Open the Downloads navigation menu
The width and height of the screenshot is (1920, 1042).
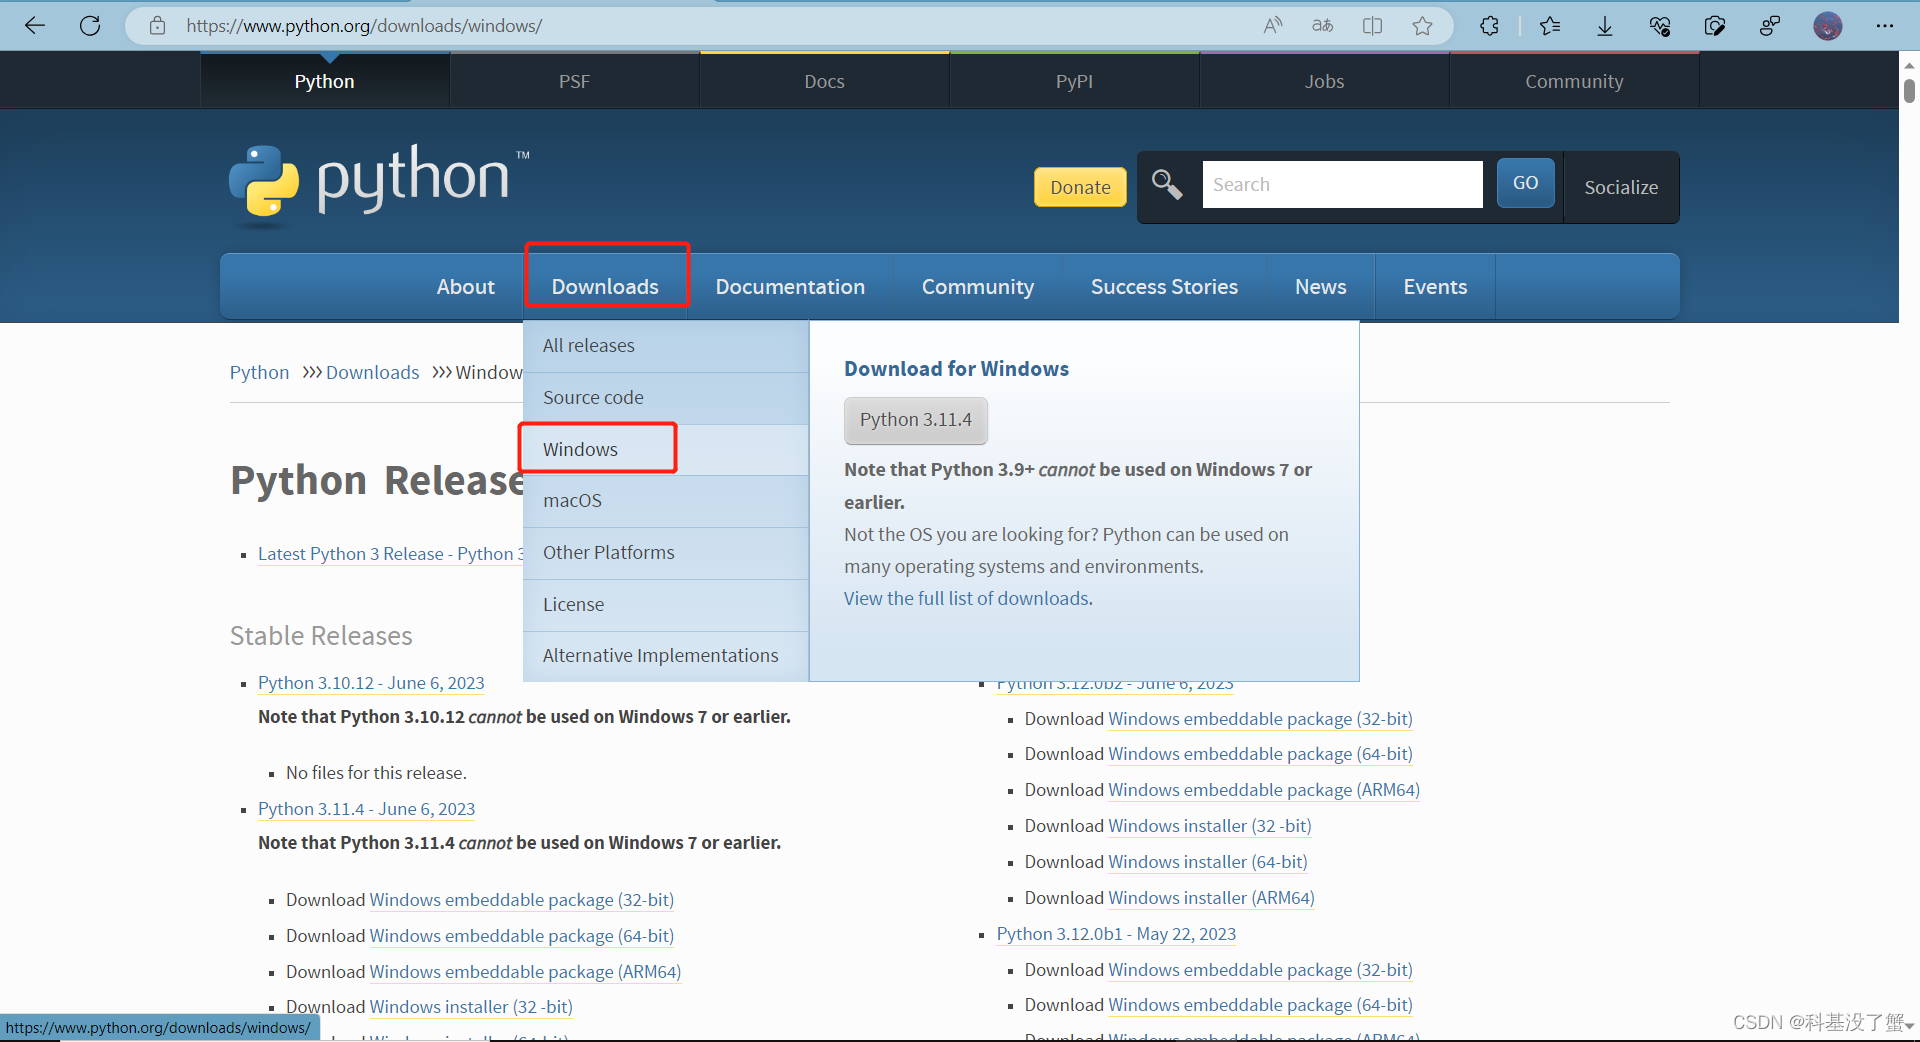[605, 287]
